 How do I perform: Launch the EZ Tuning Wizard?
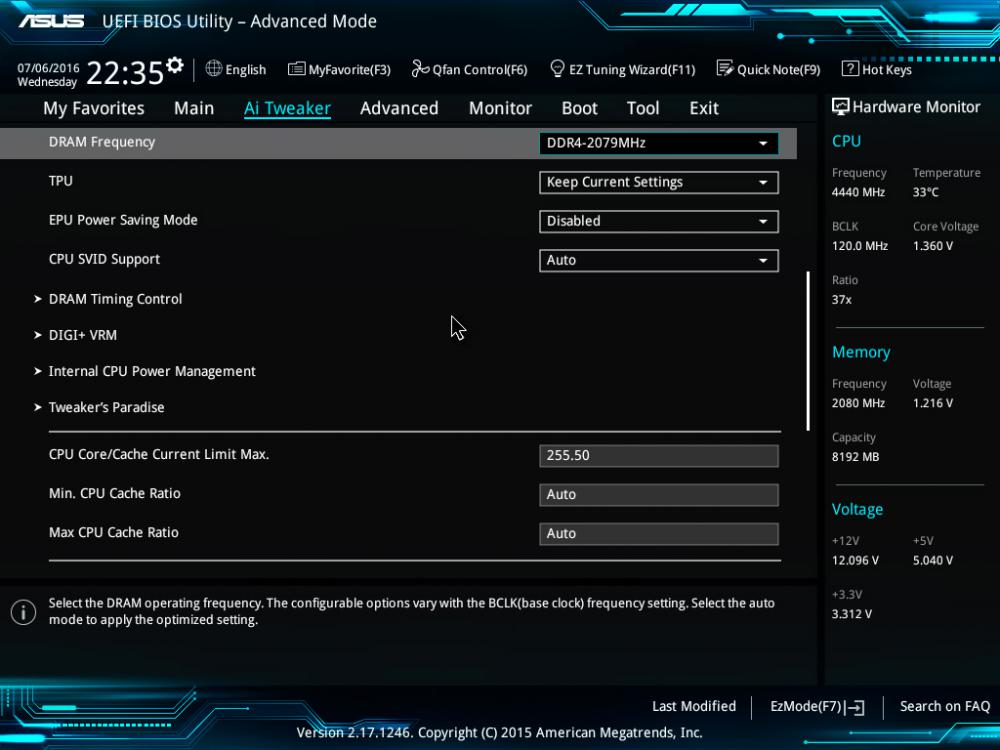pyautogui.click(x=622, y=70)
